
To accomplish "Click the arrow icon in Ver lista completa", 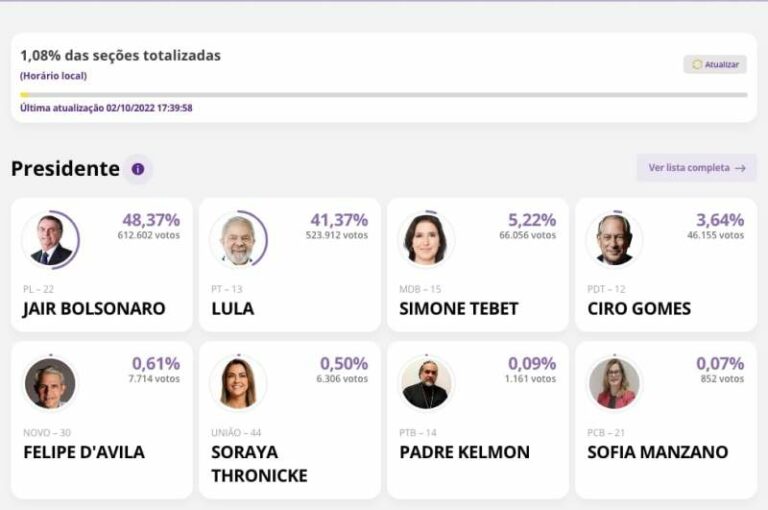I will pos(740,168).
